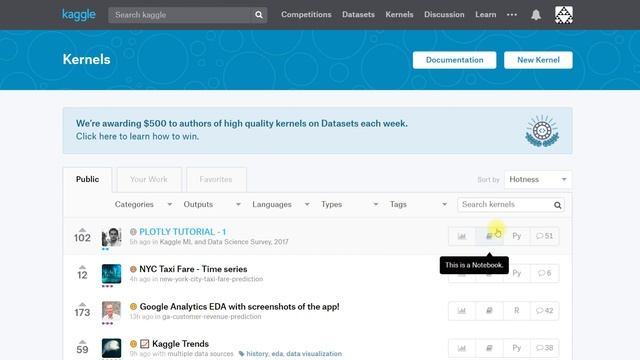
Task: Click the award medal icon in banner
Action: tap(542, 131)
